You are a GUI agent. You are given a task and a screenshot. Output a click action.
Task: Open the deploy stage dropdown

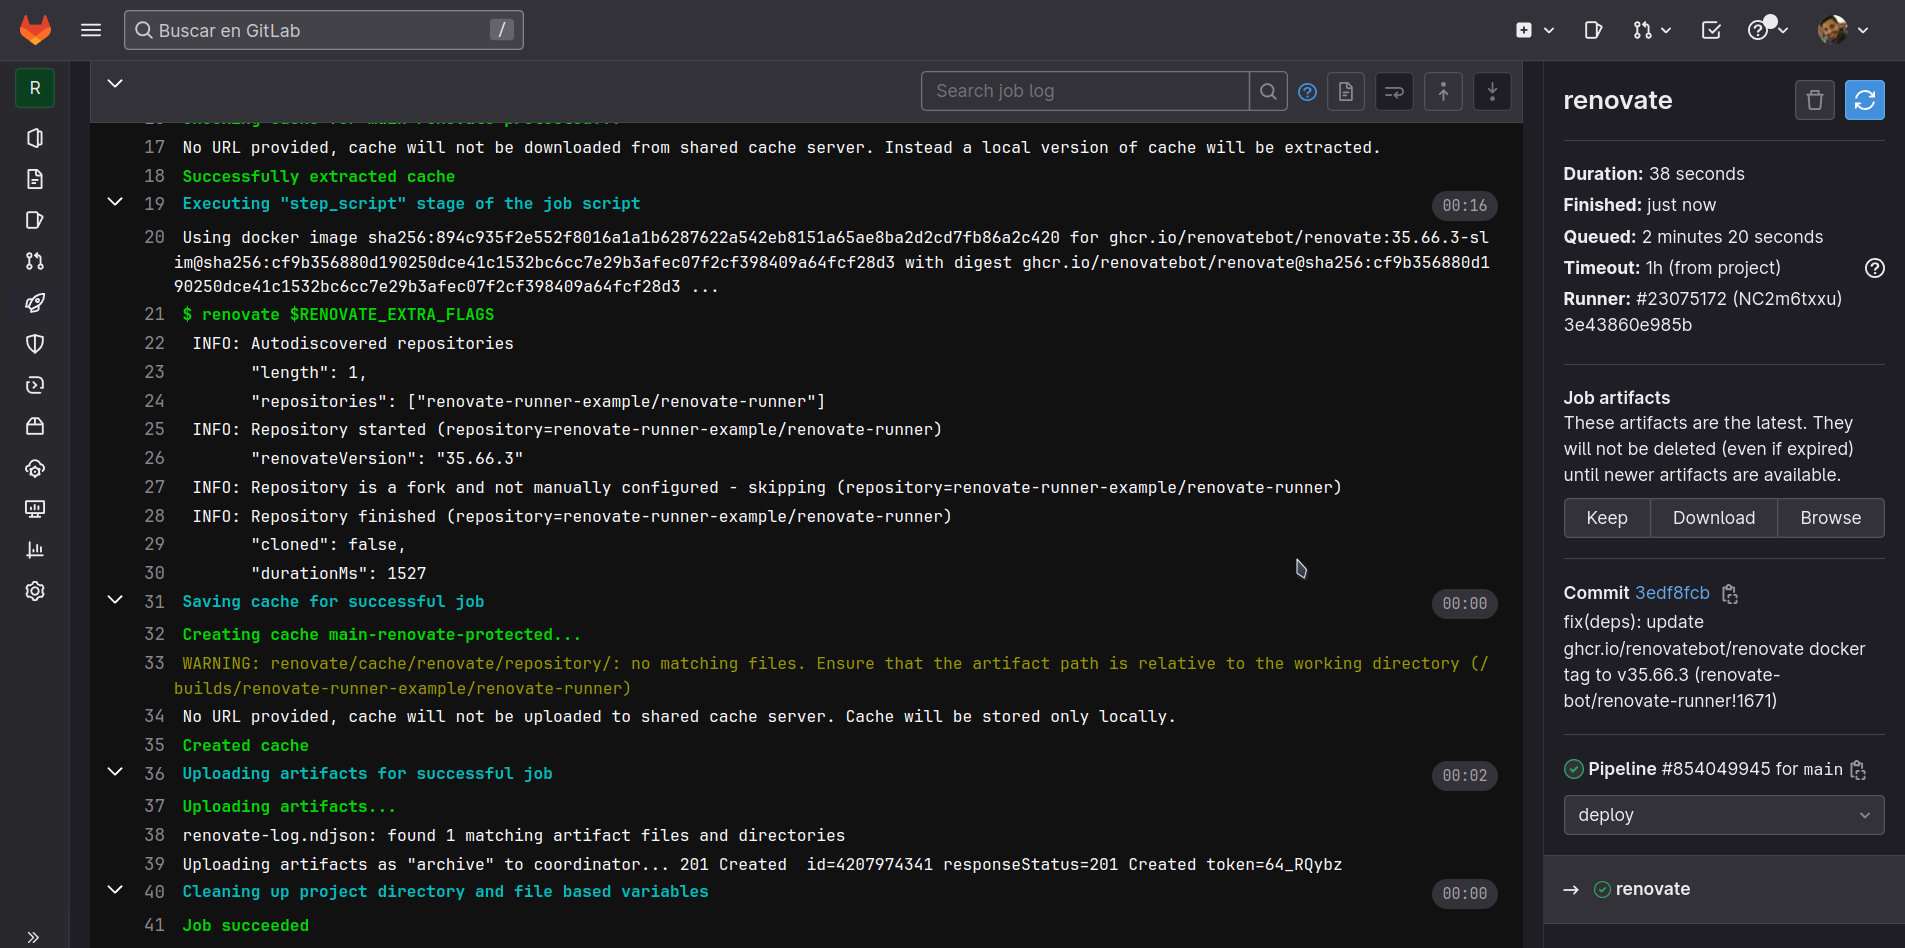[1724, 815]
